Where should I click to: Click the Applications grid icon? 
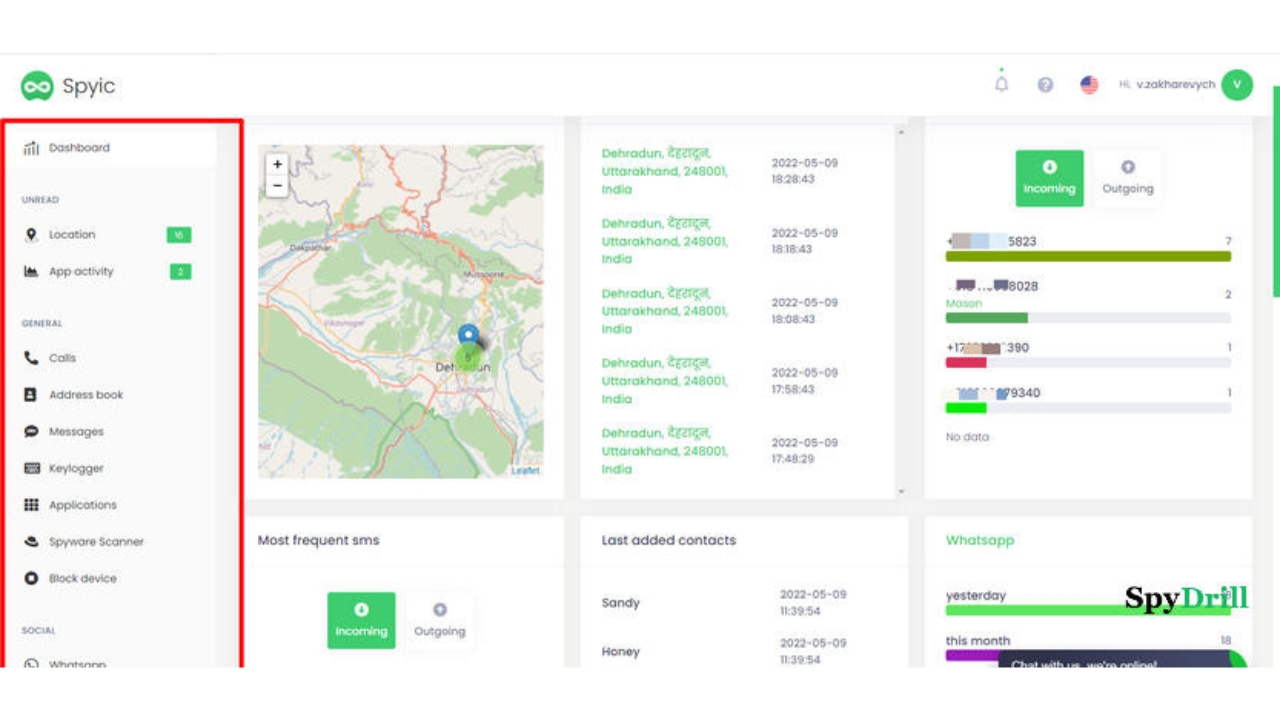coord(31,505)
